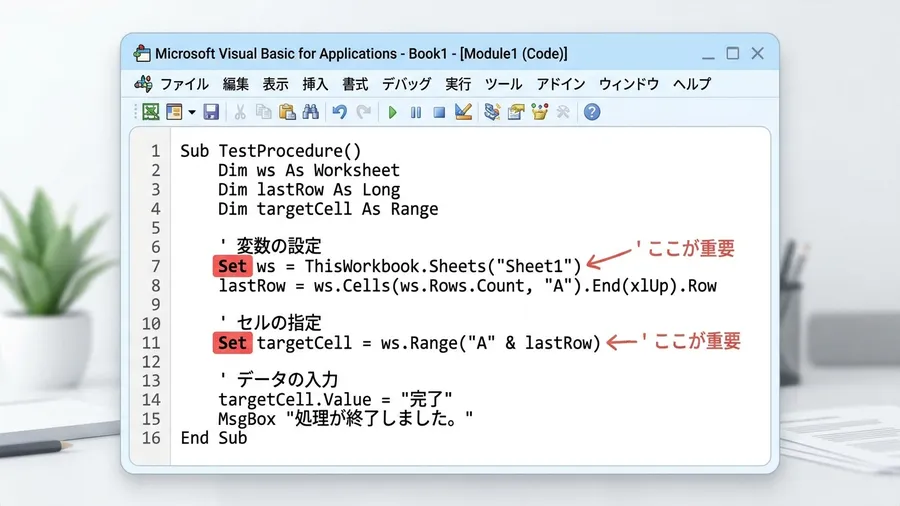900x506 pixels.
Task: Click the Undo arrow icon
Action: 339,112
